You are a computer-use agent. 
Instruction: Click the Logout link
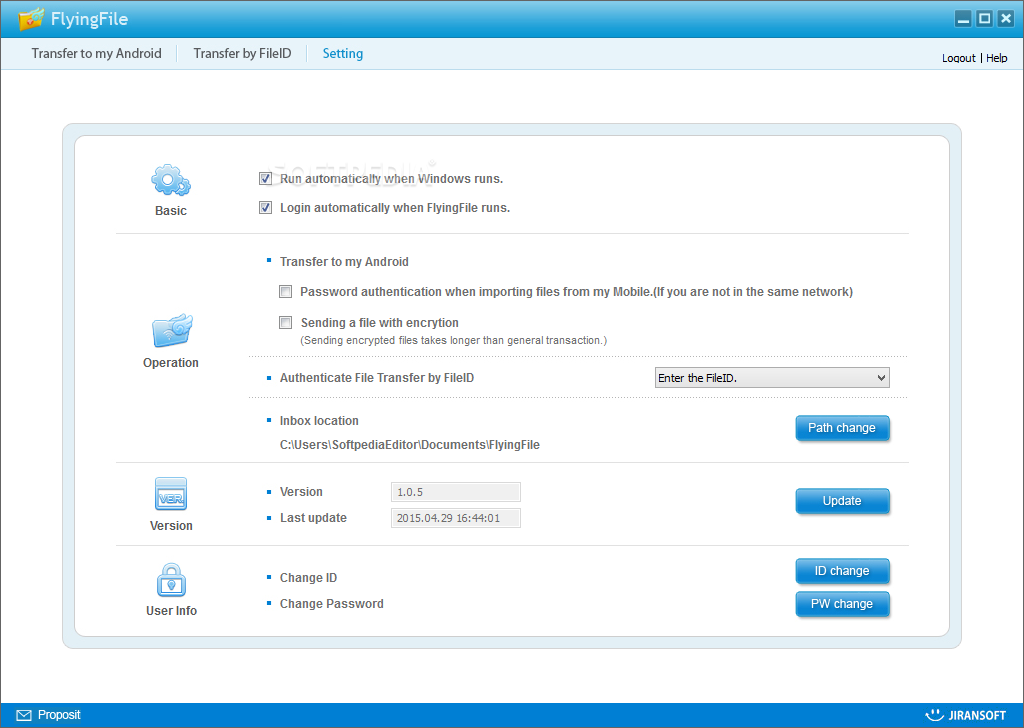(958, 58)
